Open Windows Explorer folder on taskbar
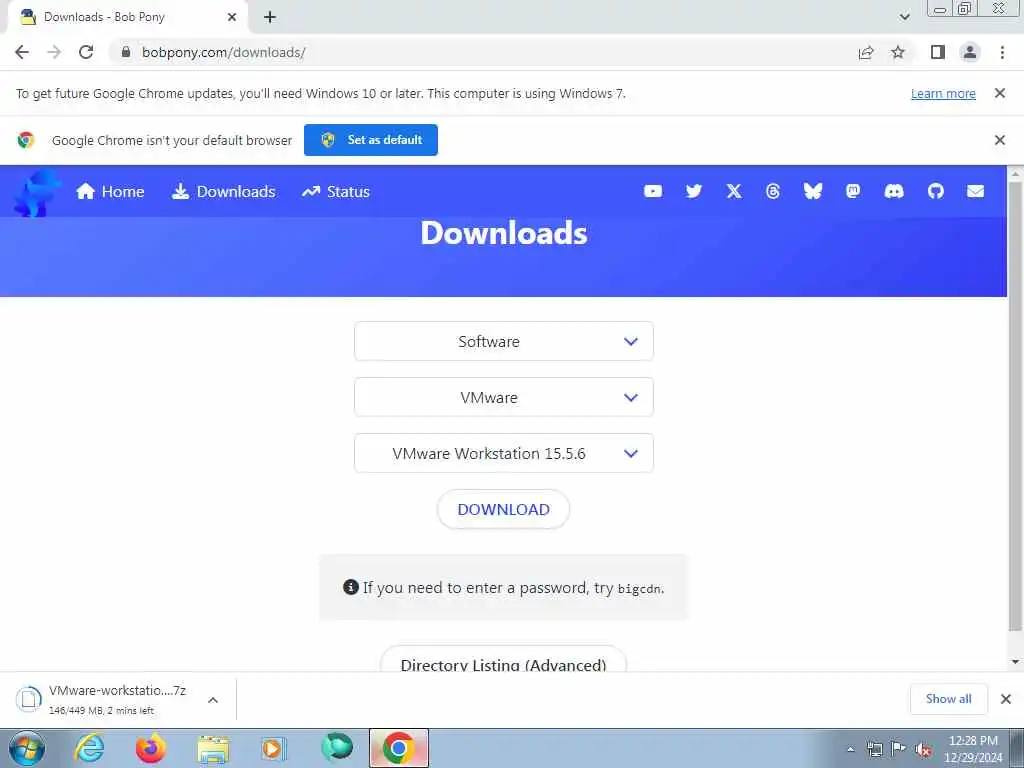This screenshot has width=1024, height=768. click(x=213, y=748)
